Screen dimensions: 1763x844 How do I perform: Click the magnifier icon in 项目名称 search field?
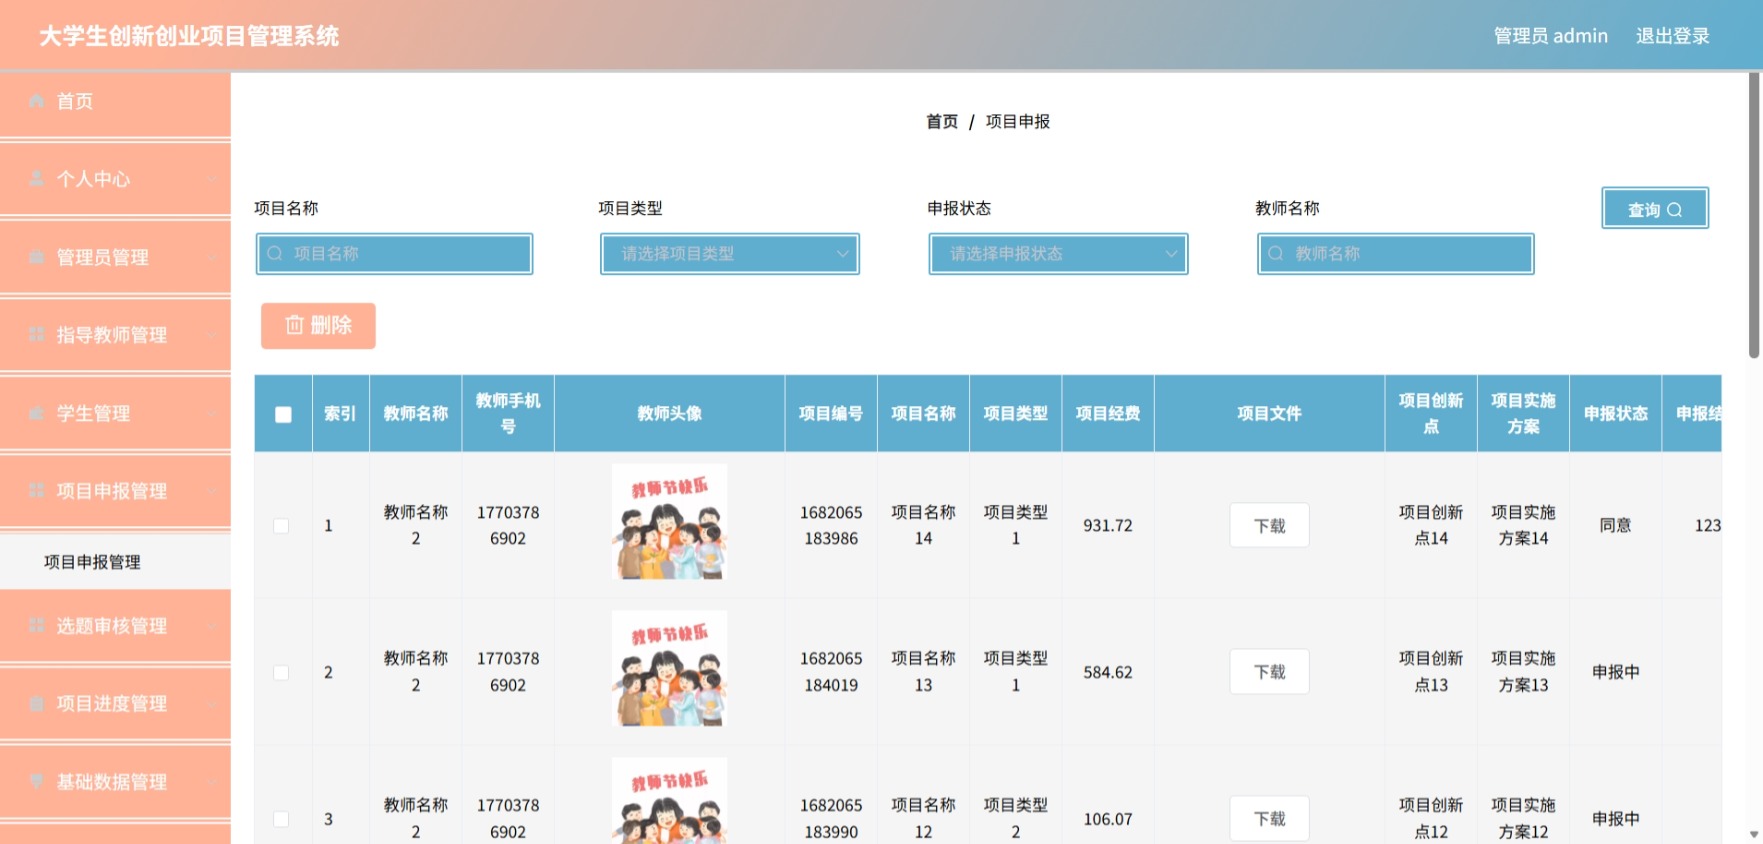point(274,254)
